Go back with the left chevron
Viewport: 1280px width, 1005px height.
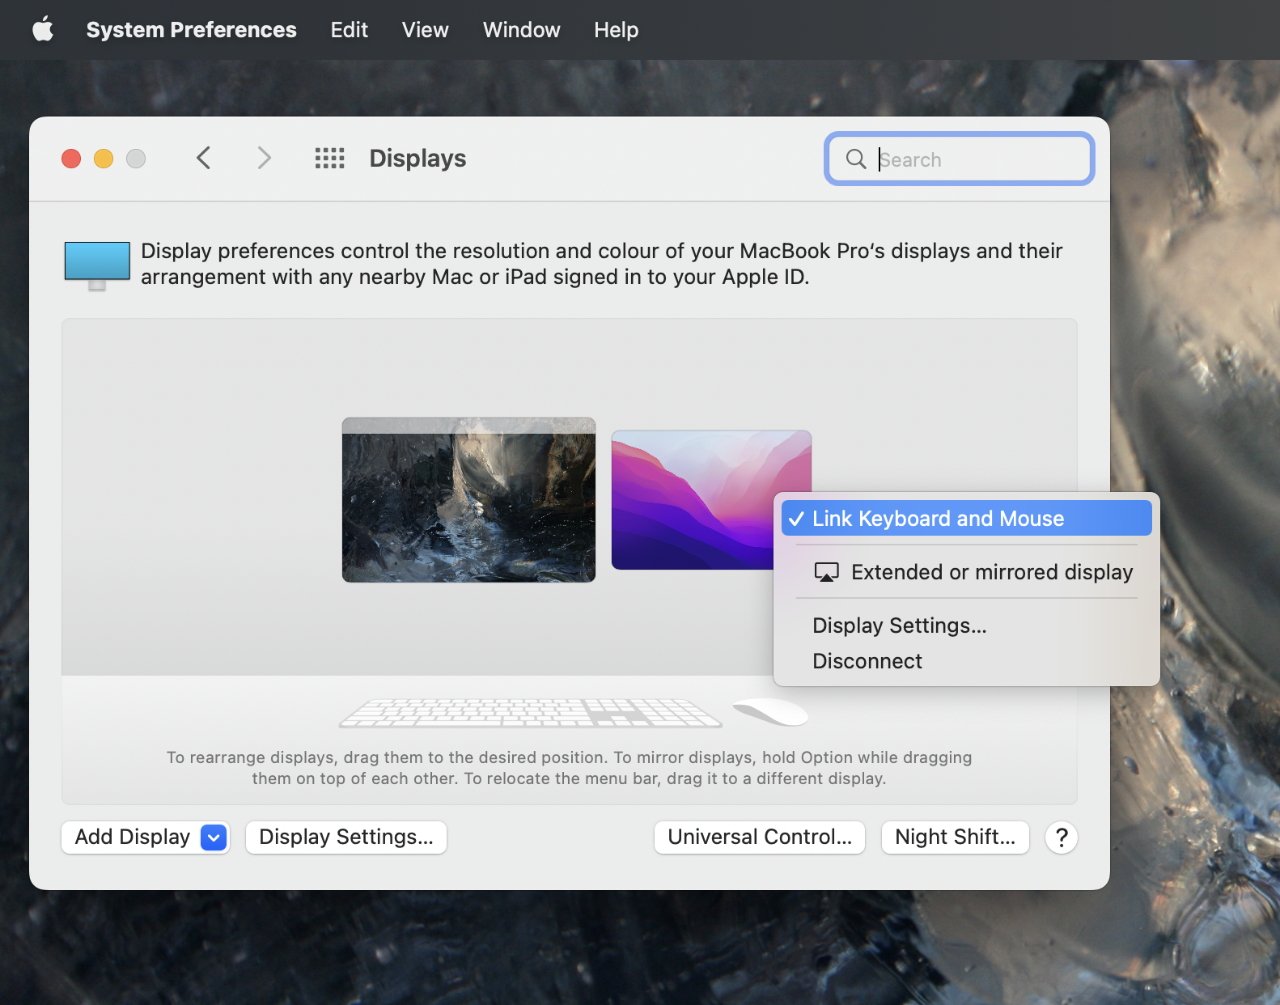point(203,158)
